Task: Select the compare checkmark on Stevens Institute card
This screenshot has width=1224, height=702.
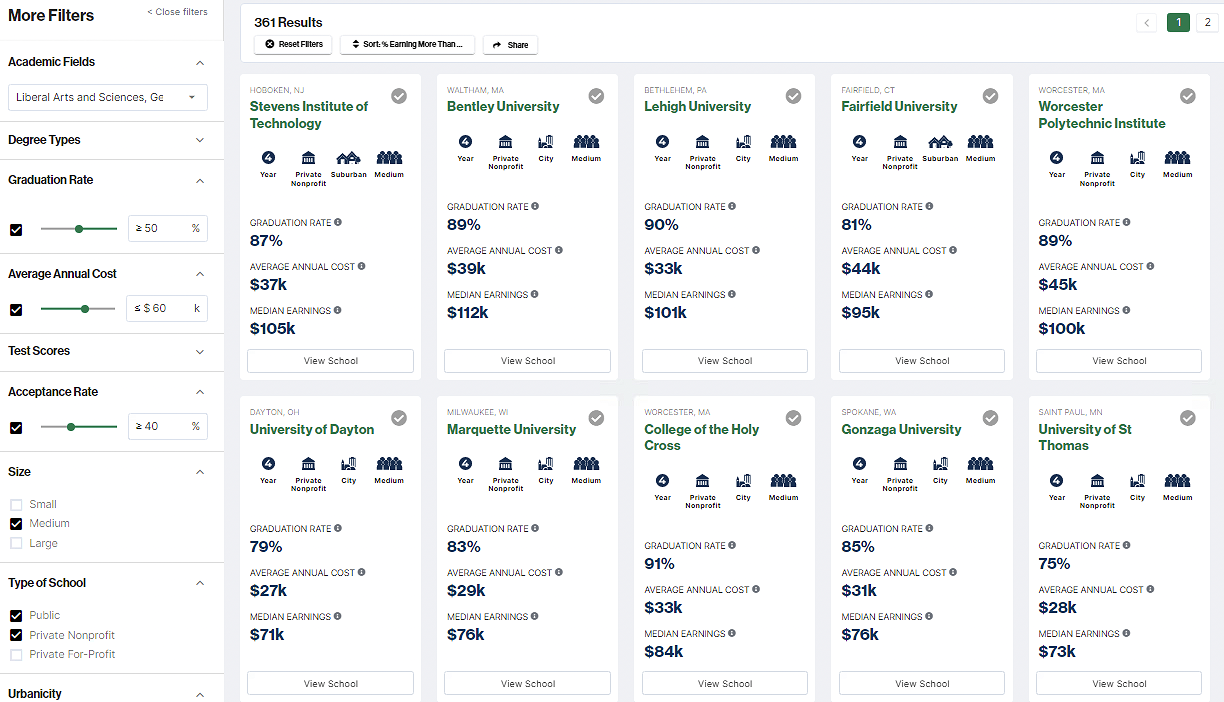Action: tap(399, 96)
